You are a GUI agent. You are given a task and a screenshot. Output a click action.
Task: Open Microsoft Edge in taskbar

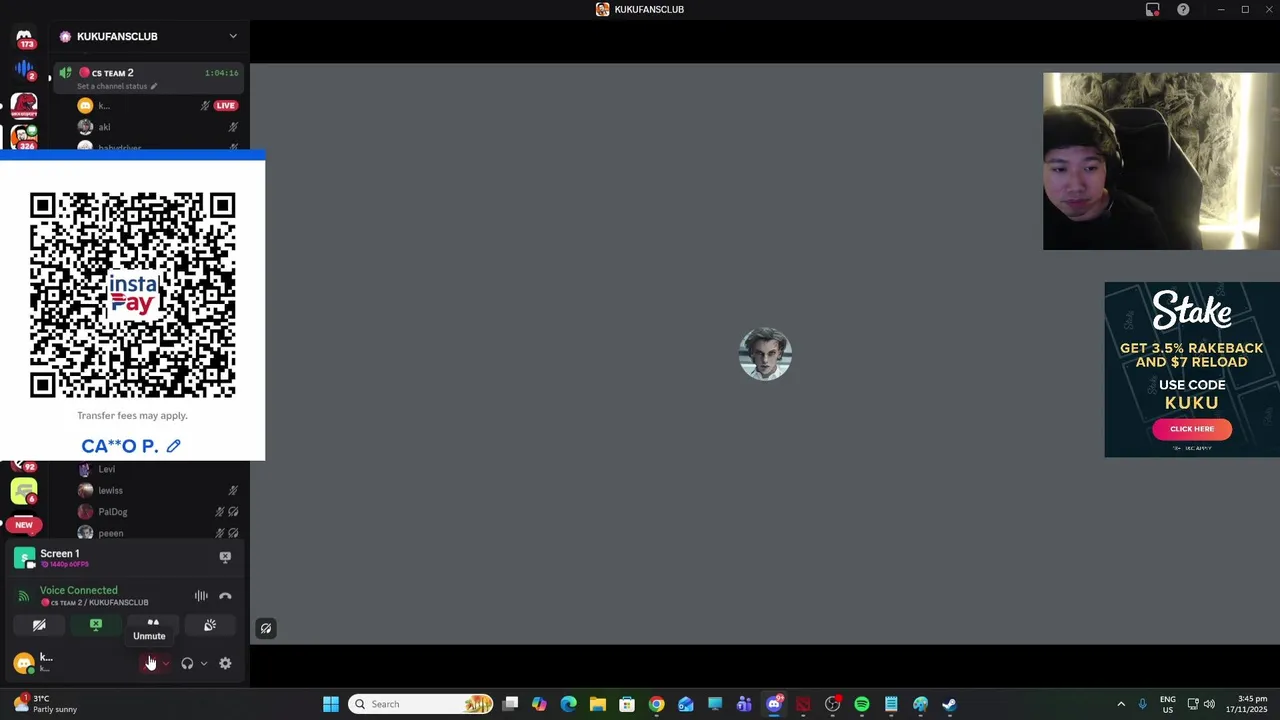click(569, 704)
